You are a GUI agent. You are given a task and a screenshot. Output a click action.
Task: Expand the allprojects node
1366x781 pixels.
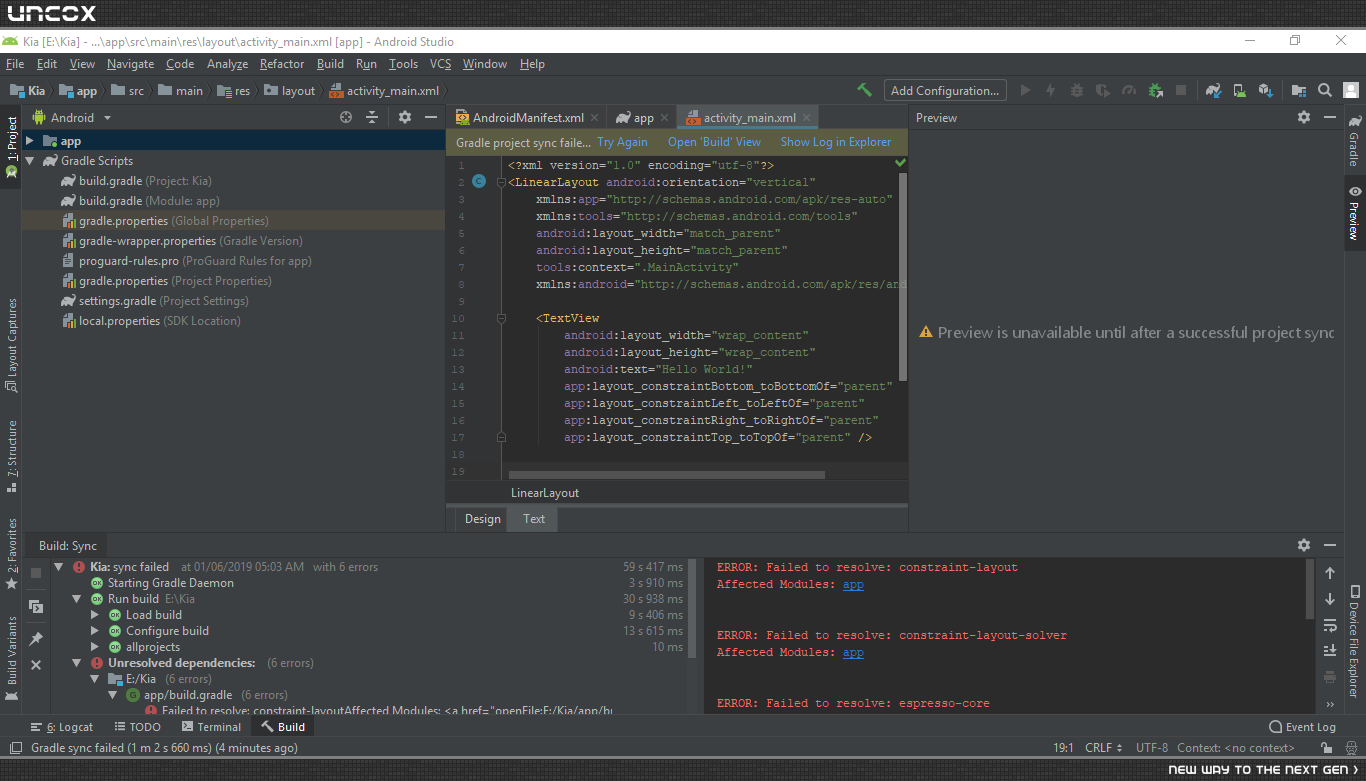point(95,647)
